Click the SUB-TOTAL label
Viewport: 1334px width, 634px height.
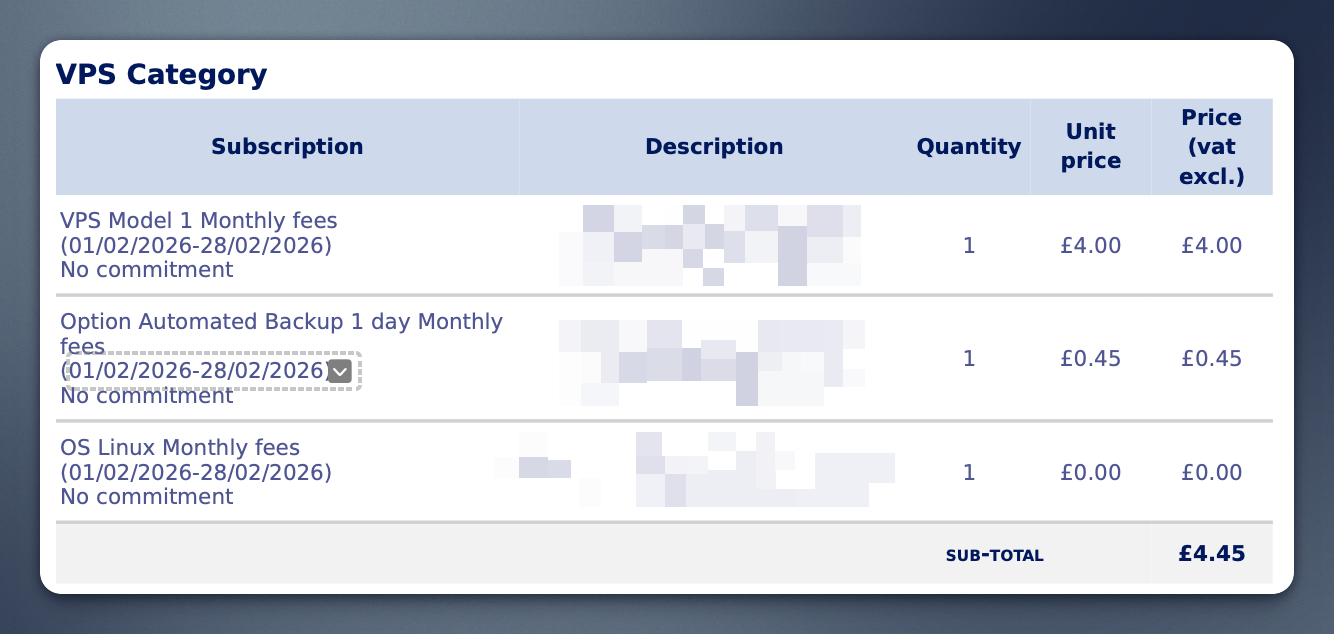pyautogui.click(x=994, y=555)
